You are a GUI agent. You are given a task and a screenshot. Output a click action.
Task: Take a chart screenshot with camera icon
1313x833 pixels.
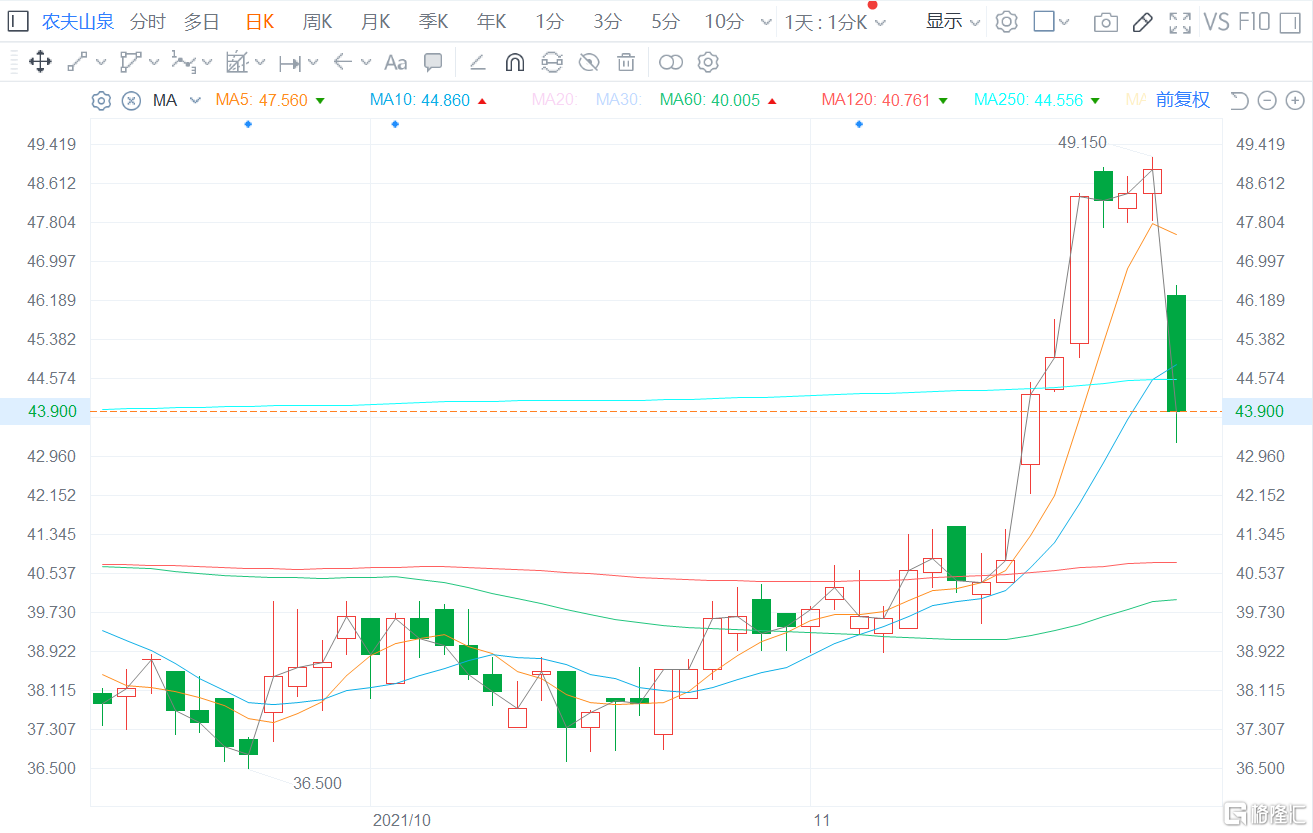coord(1105,22)
